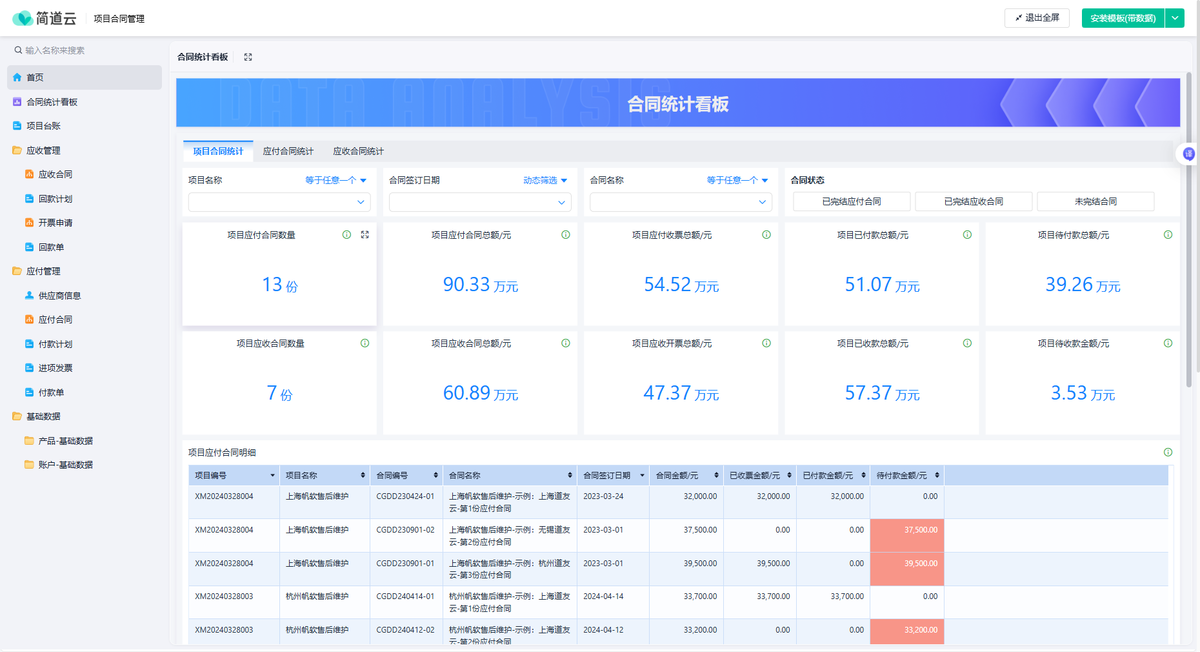Click the 退出全屏 button
Image resolution: width=1200 pixels, height=652 pixels.
(x=1037, y=18)
